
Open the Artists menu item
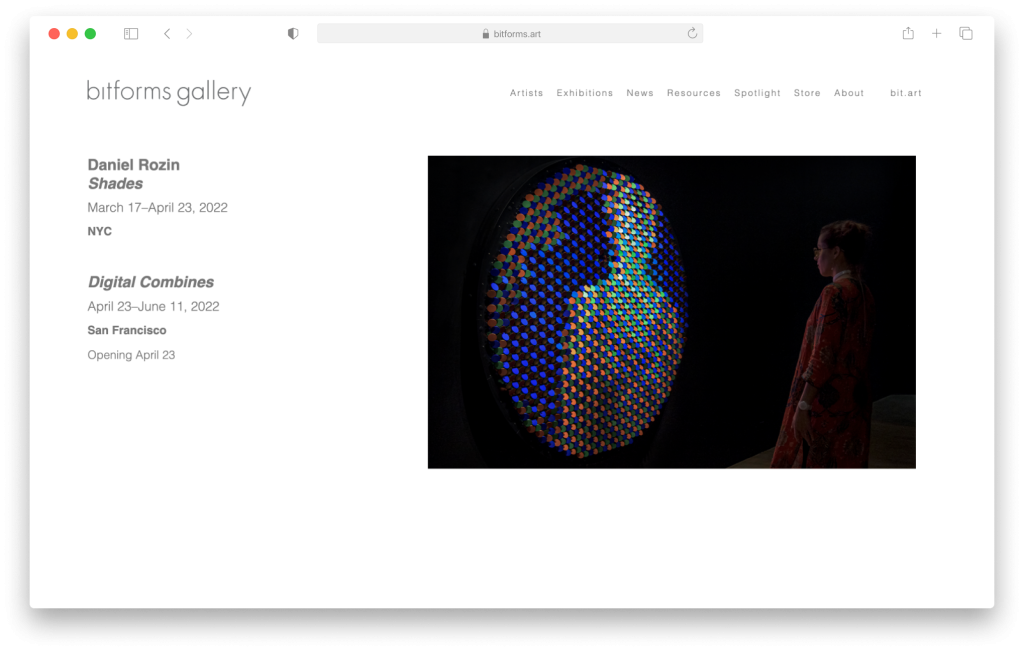tap(526, 93)
